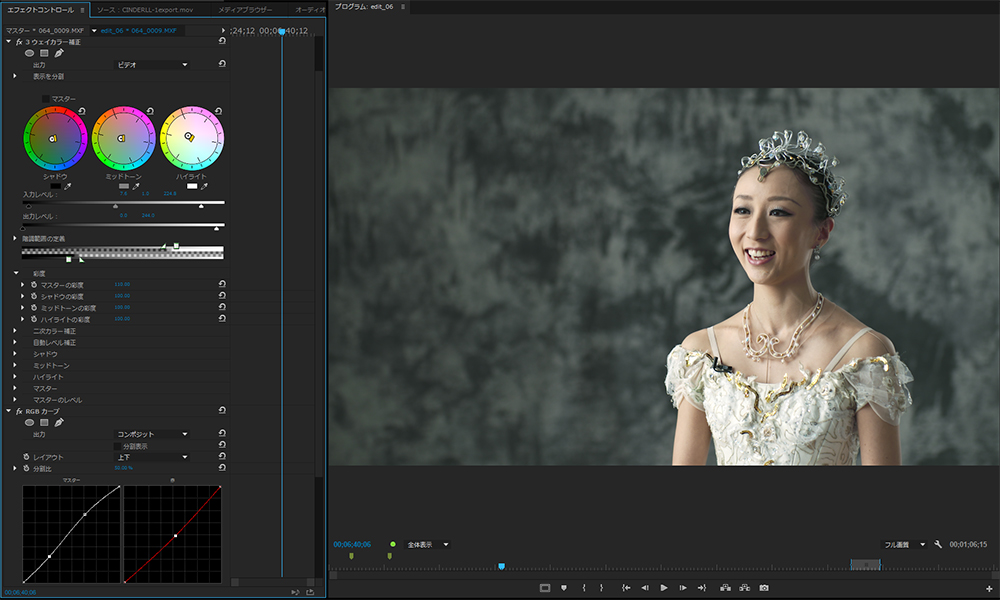Reset the ハイライト color wheel

pos(218,111)
